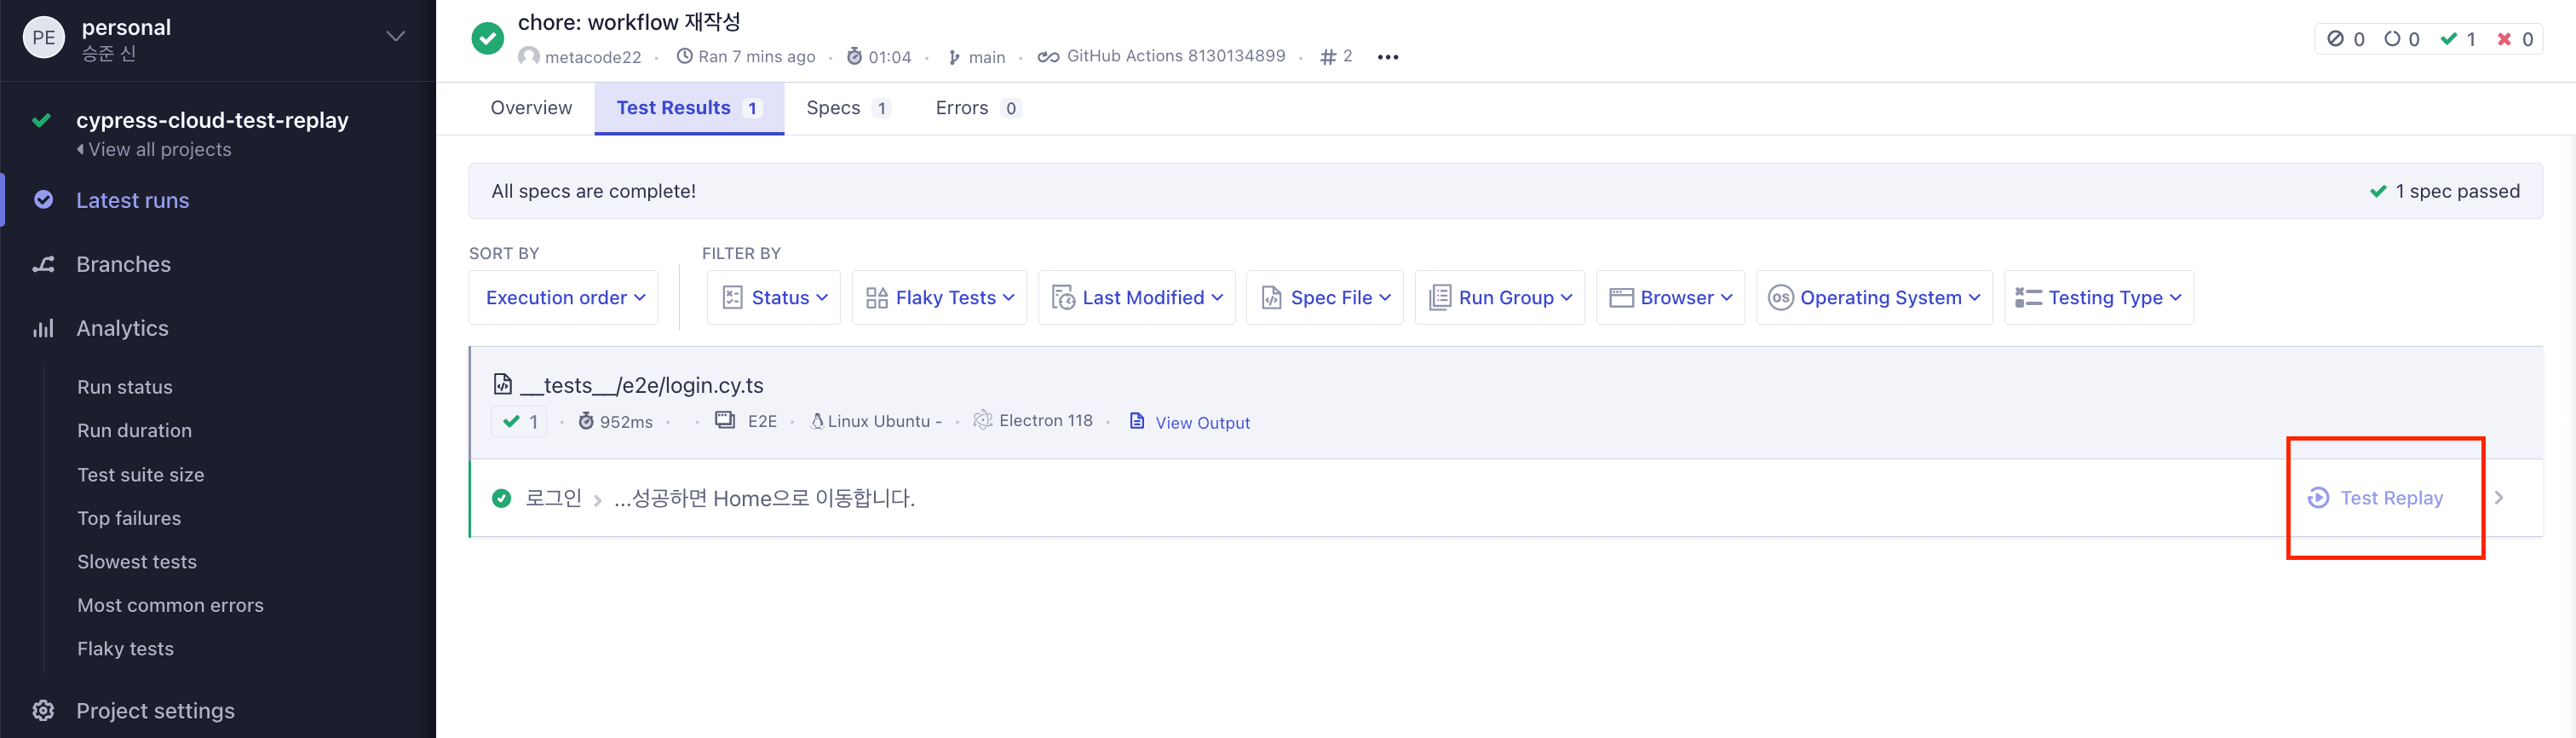
Task: Open the Execution order sort dropdown
Action: [x=564, y=297]
